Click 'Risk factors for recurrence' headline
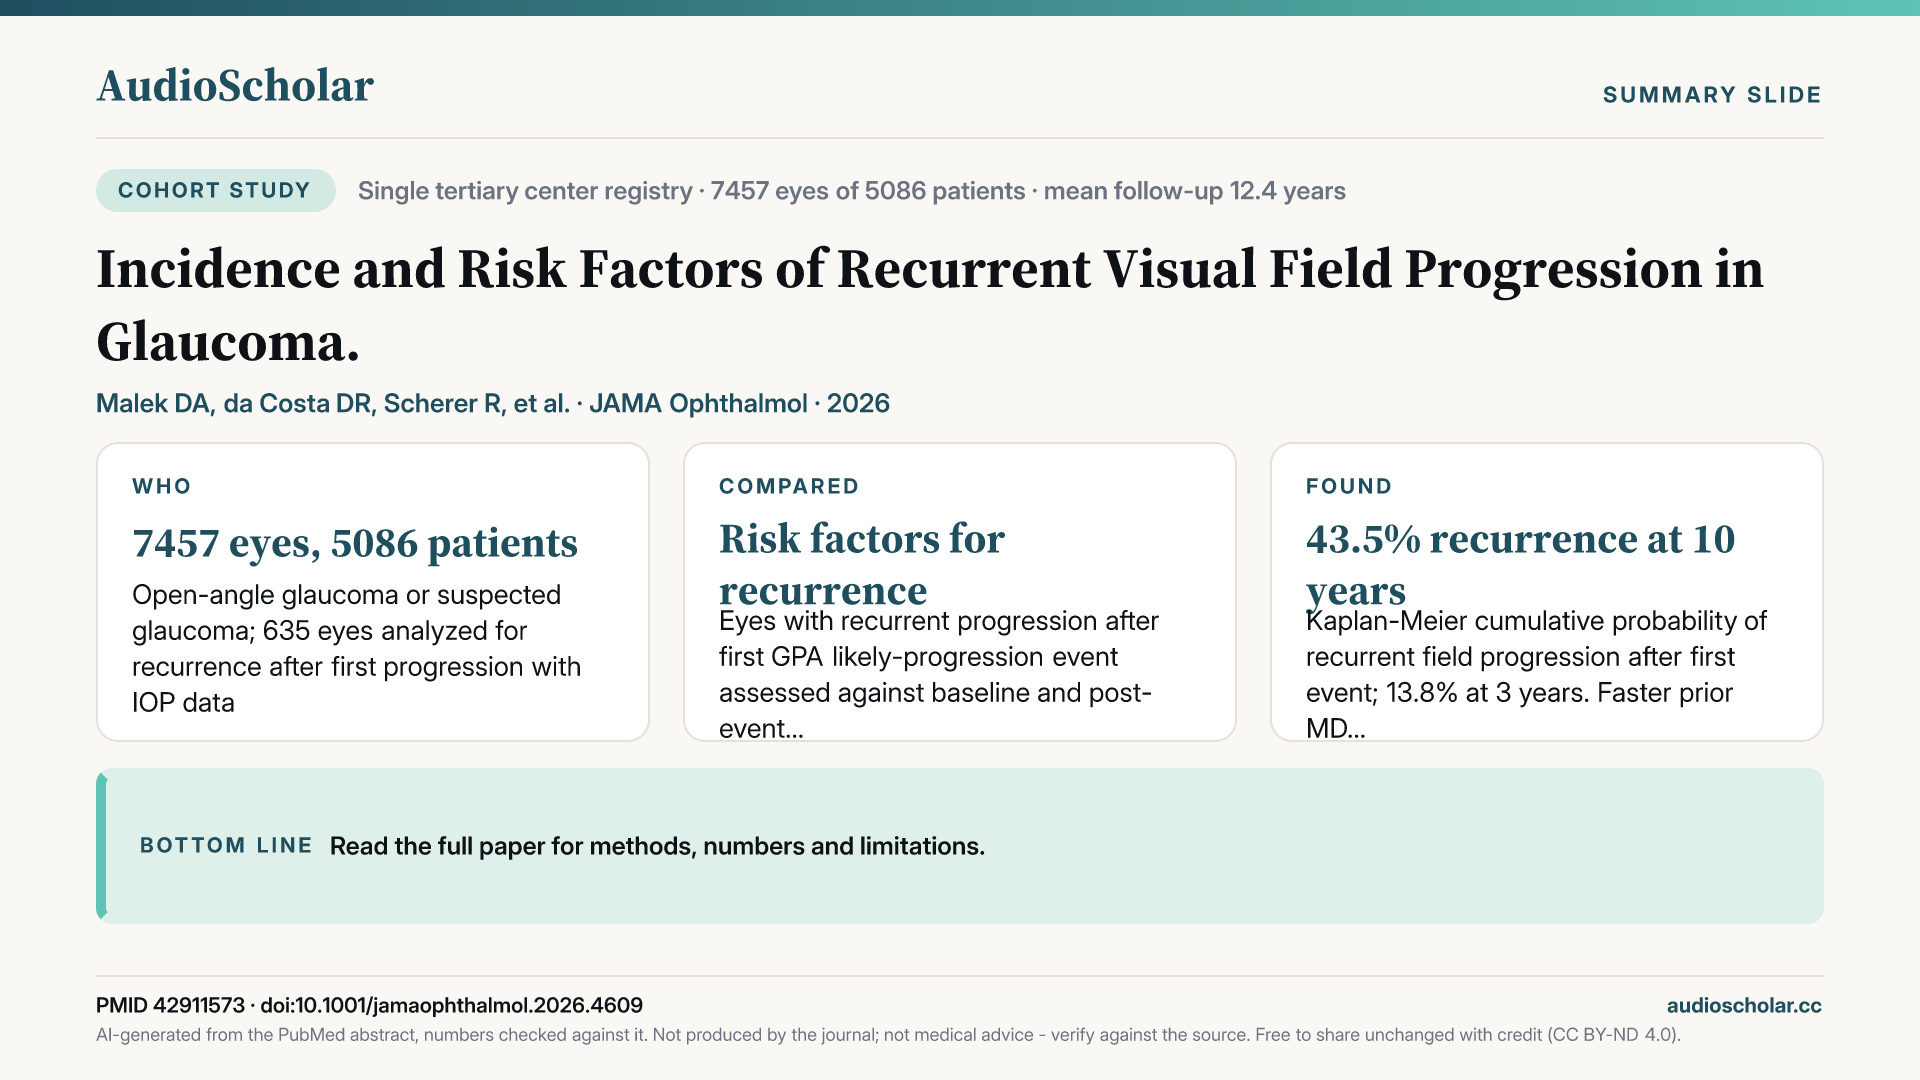The width and height of the screenshot is (1920, 1080). click(x=862, y=564)
